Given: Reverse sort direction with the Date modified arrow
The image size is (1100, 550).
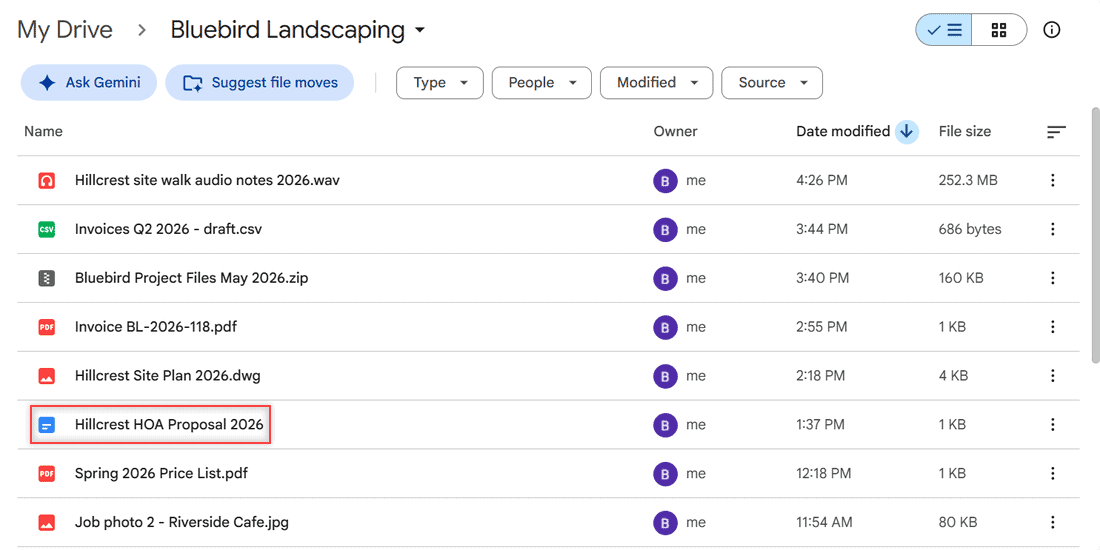Looking at the screenshot, I should click(x=906, y=131).
